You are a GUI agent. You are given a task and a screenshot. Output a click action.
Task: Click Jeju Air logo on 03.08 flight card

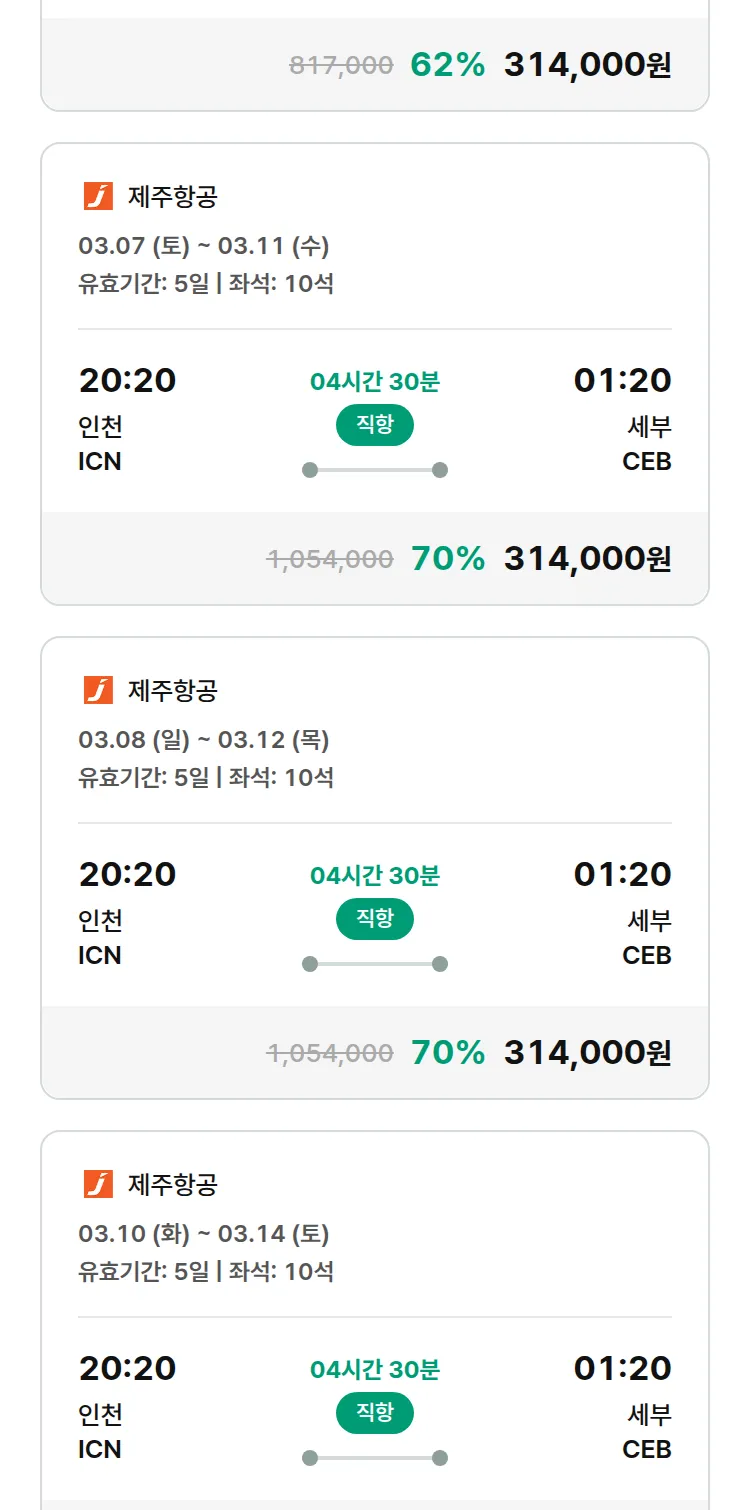coord(98,690)
